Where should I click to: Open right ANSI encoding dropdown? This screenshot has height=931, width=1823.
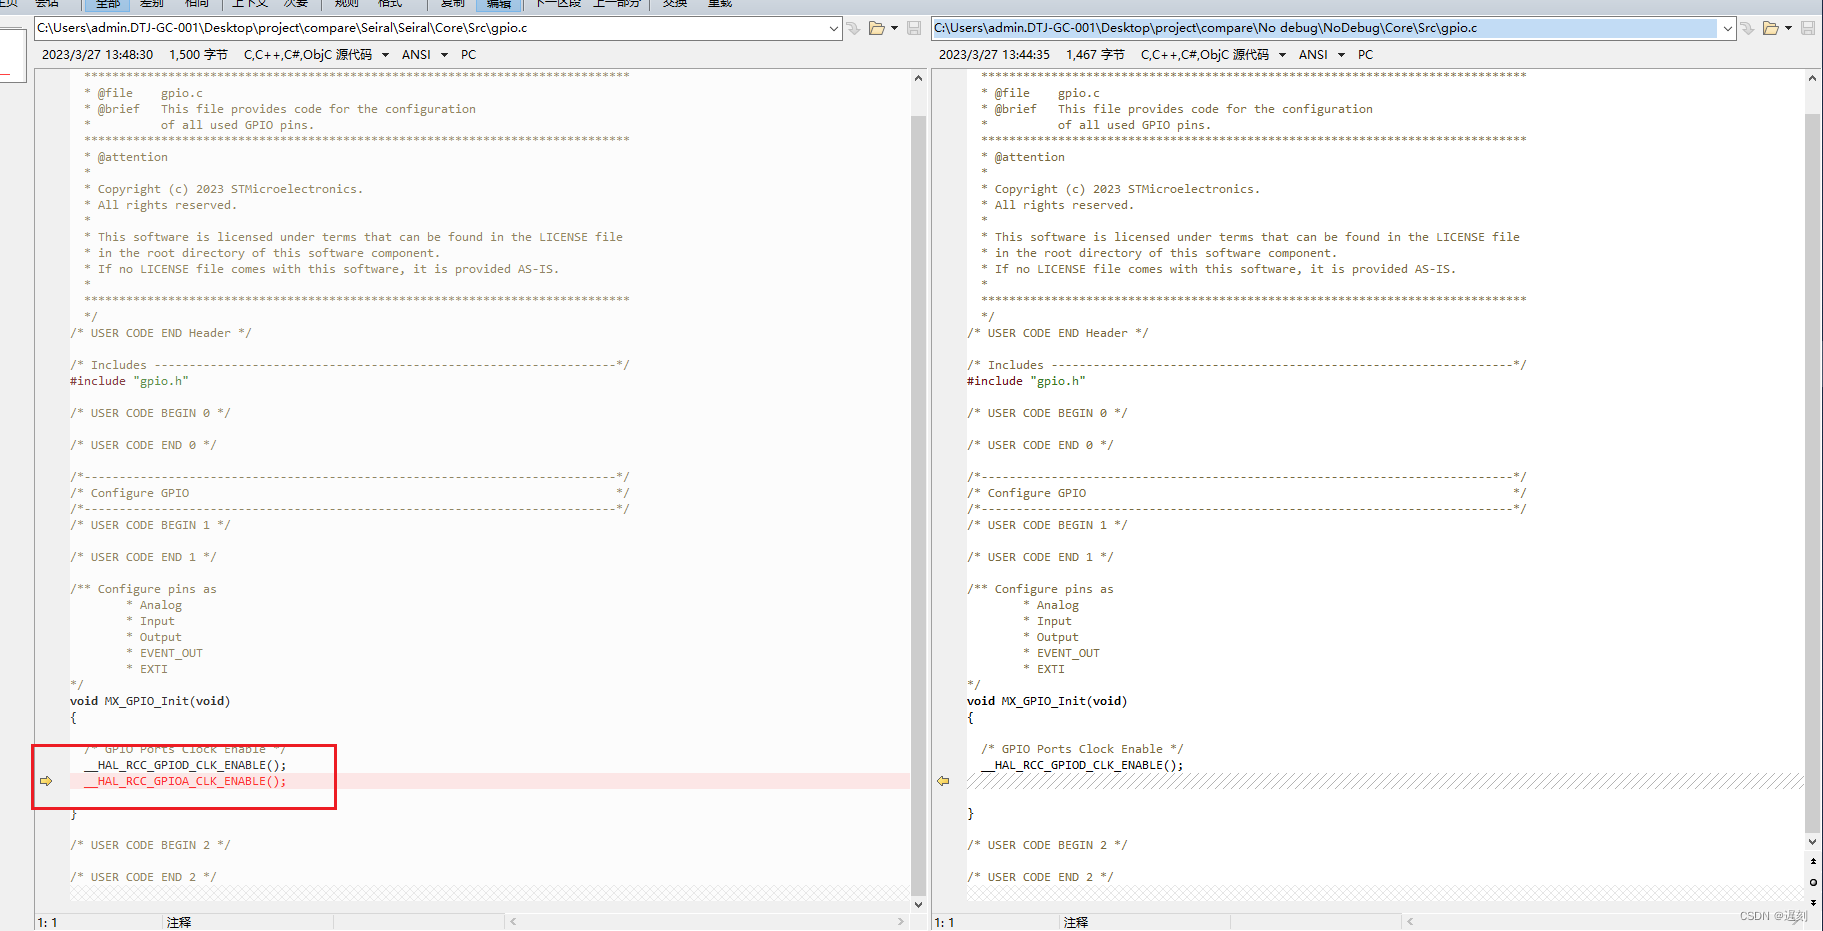click(x=1341, y=55)
